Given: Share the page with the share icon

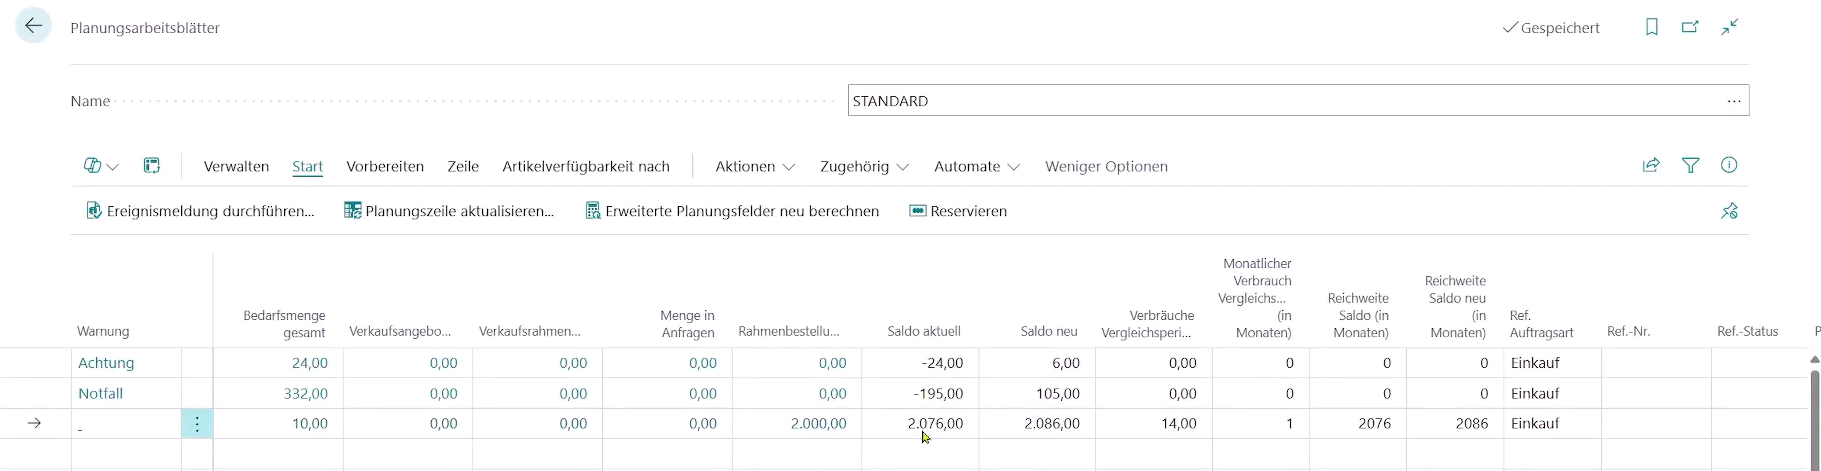Looking at the screenshot, I should pyautogui.click(x=1651, y=166).
